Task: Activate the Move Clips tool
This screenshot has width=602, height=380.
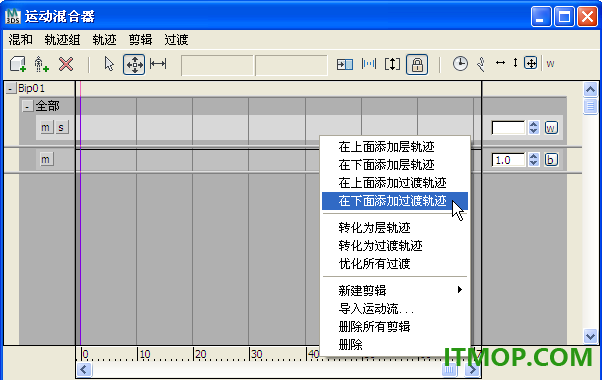Action: coord(134,64)
